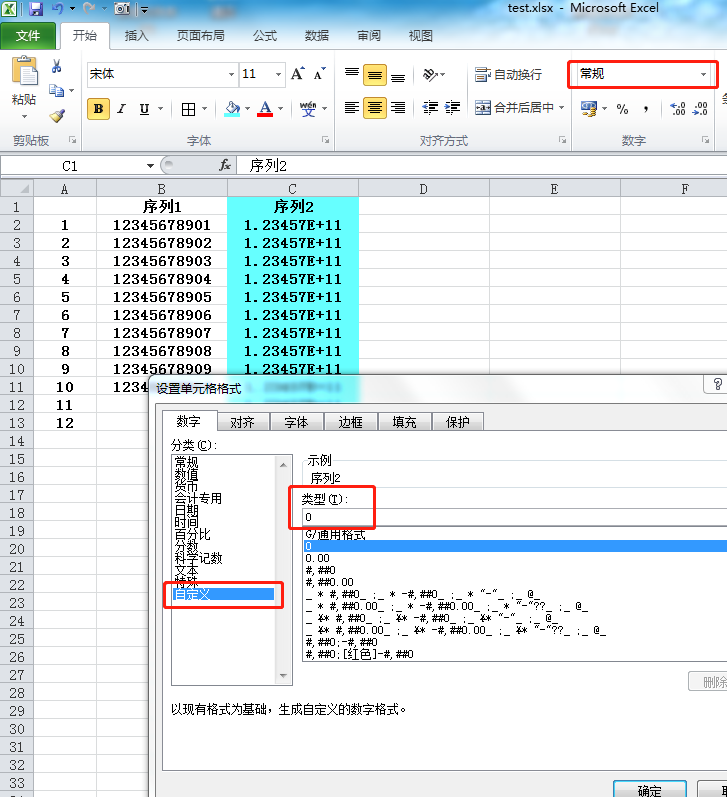Toggle middle vertical alignment
This screenshot has width=727, height=797.
(375, 75)
